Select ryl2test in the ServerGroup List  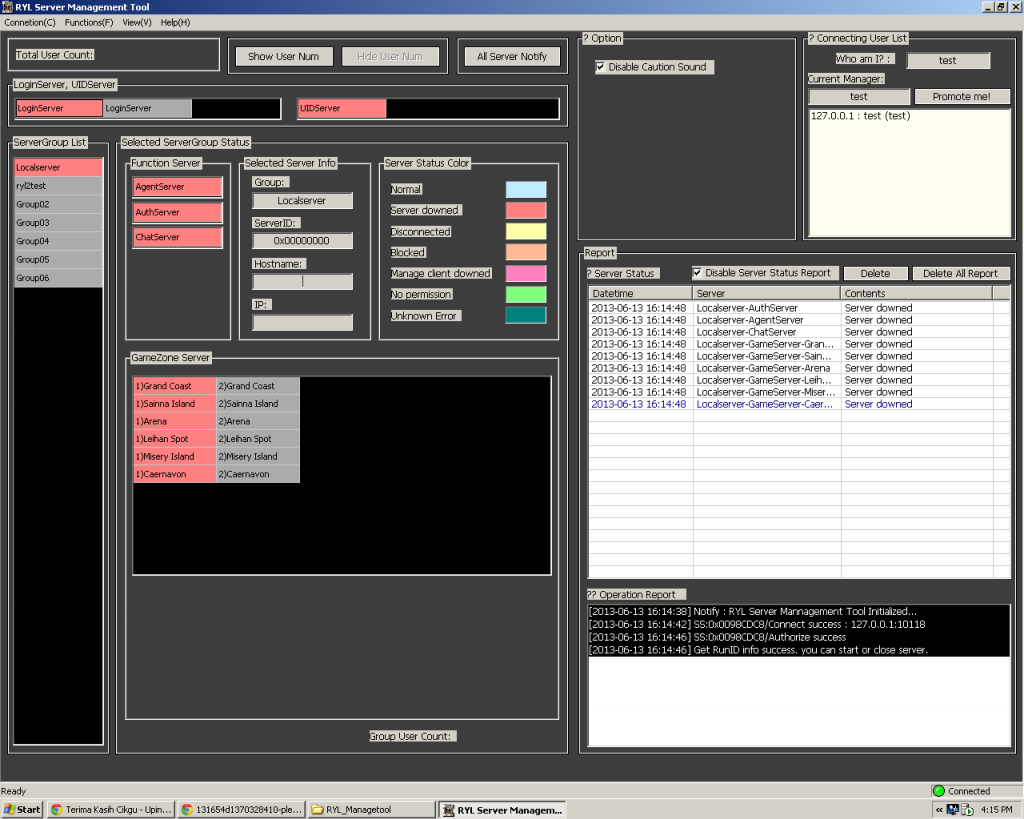tap(58, 186)
